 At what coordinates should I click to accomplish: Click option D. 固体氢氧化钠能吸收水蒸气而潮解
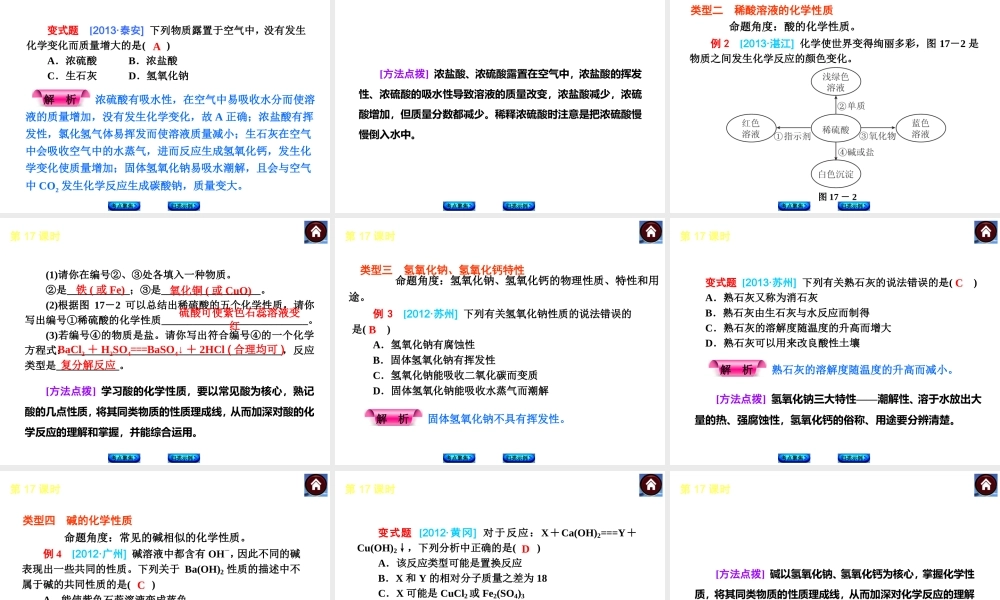pos(460,390)
